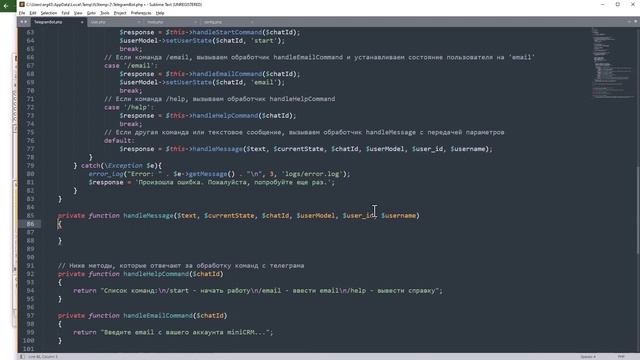
Task: Click the $response assignment on line 81
Action: (211, 182)
